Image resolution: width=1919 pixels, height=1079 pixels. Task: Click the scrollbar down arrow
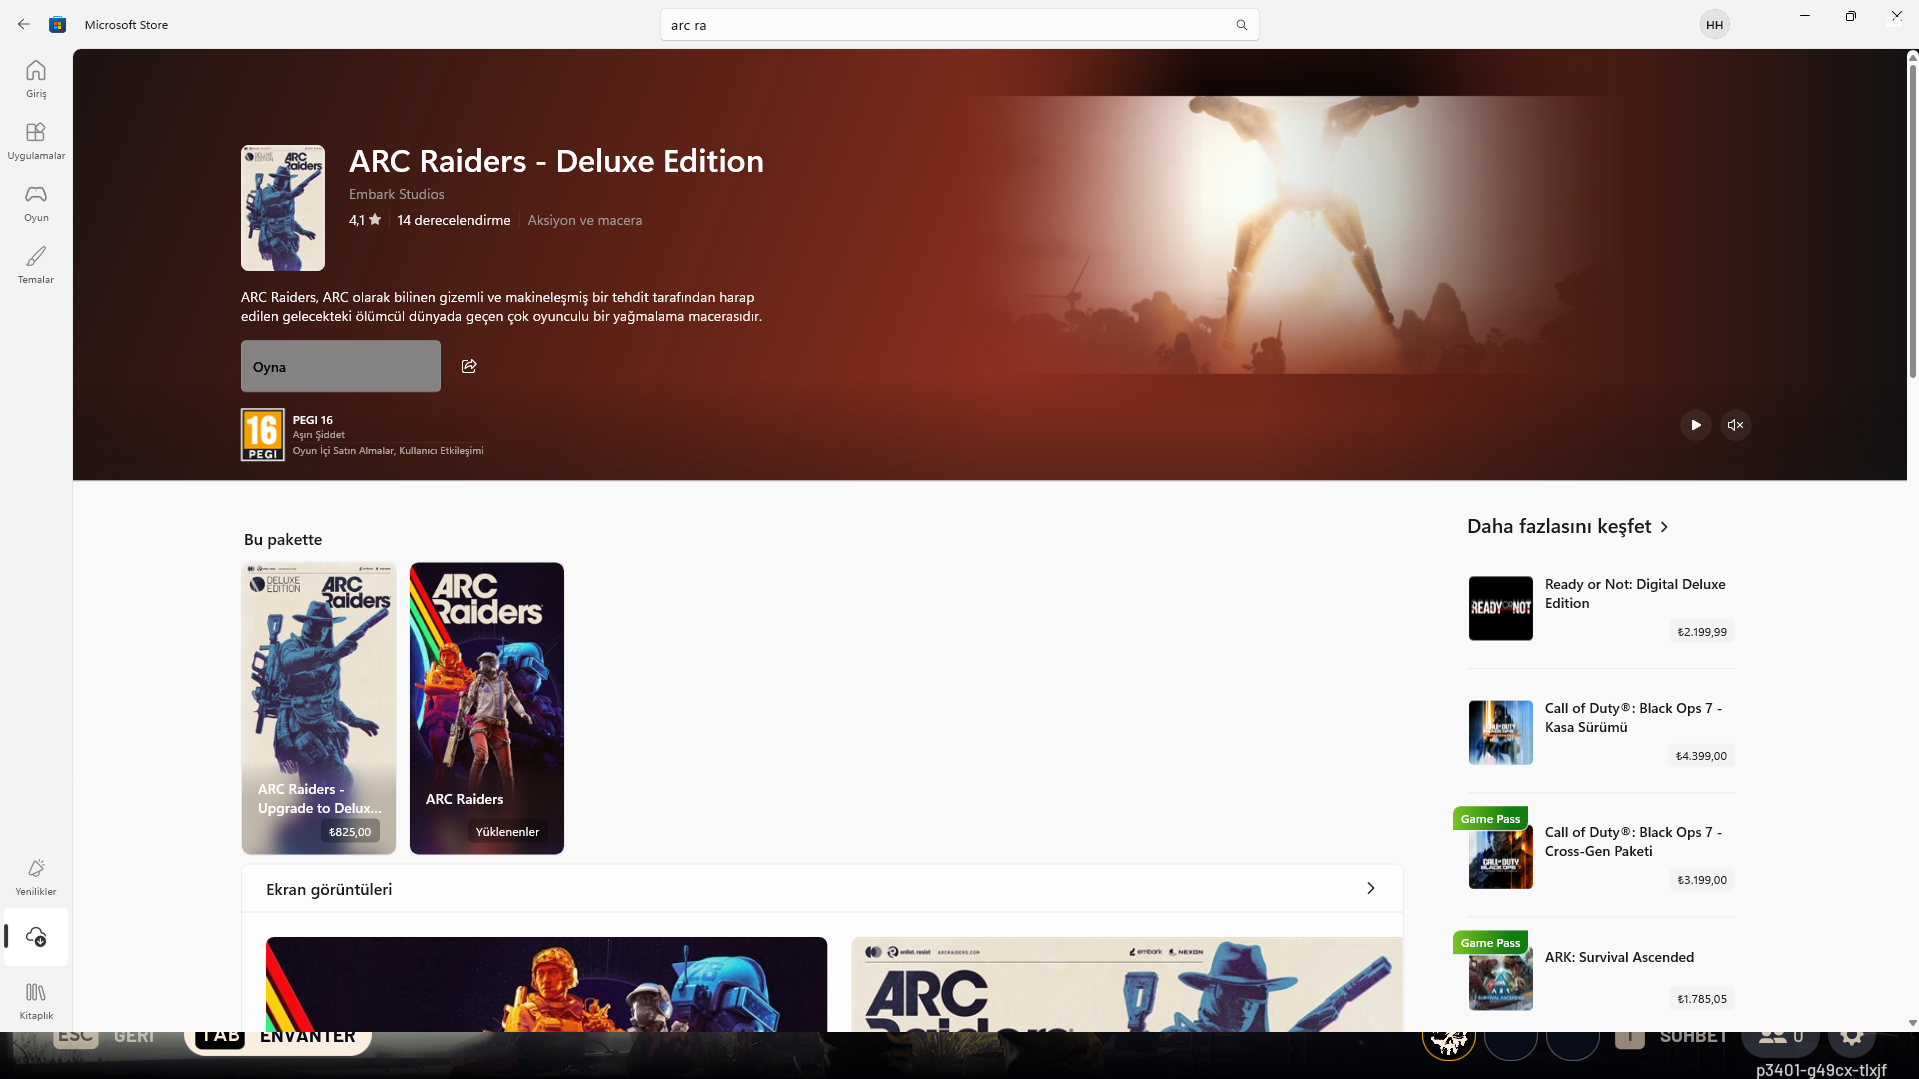click(x=1912, y=1023)
